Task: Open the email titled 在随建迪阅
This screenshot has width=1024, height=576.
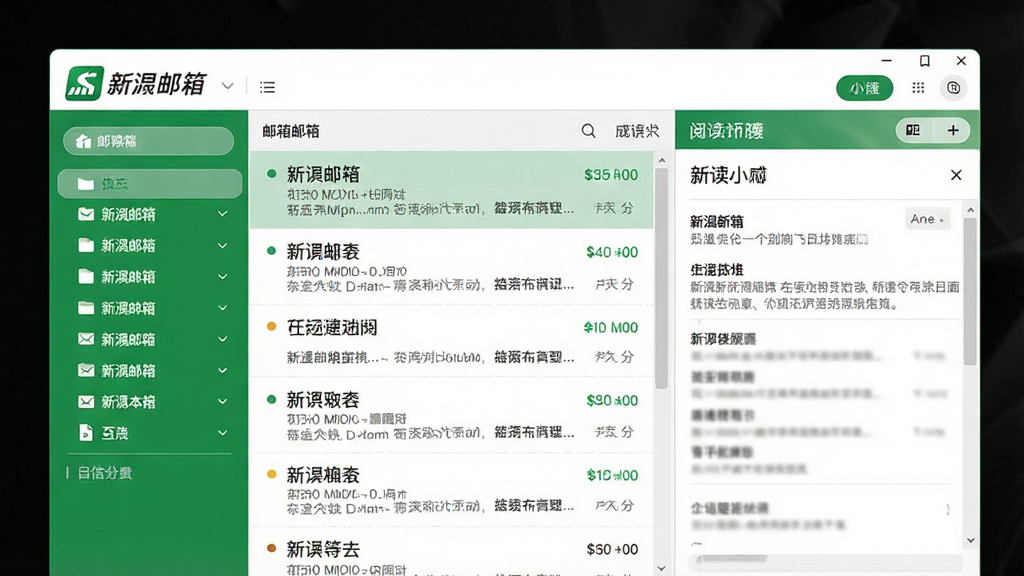Action: pos(451,341)
